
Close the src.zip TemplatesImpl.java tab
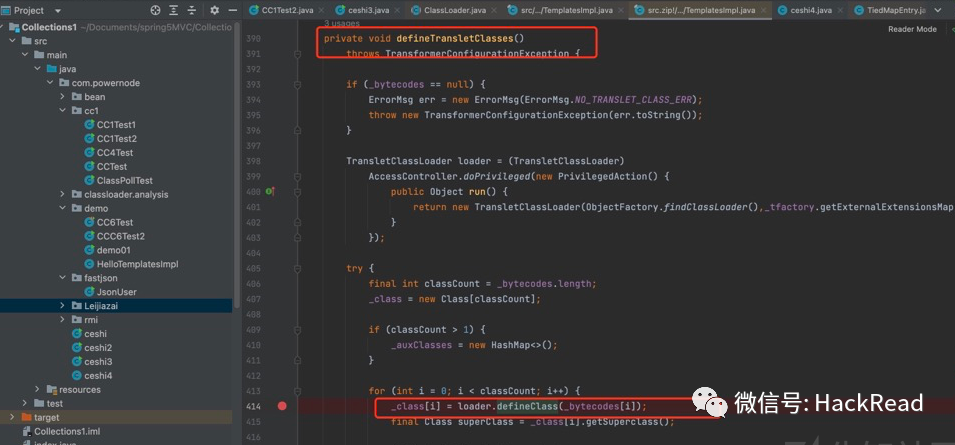pos(763,10)
